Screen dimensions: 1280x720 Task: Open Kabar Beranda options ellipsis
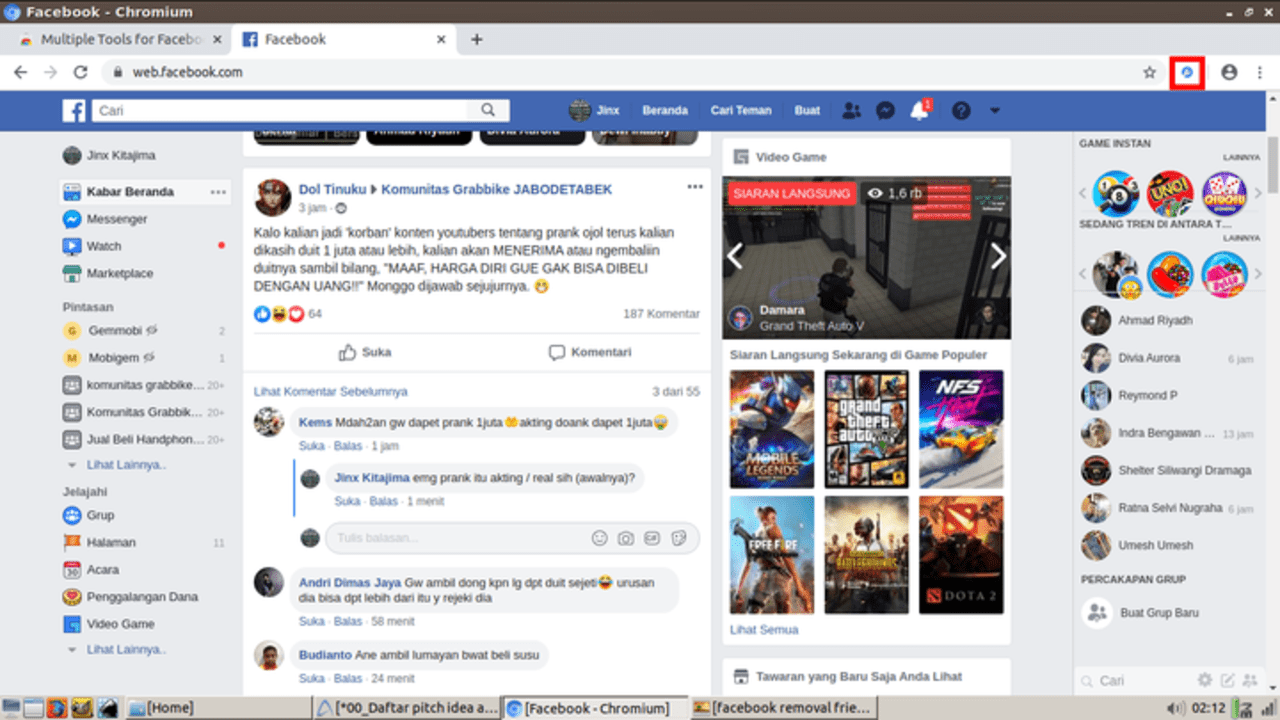tap(218, 192)
